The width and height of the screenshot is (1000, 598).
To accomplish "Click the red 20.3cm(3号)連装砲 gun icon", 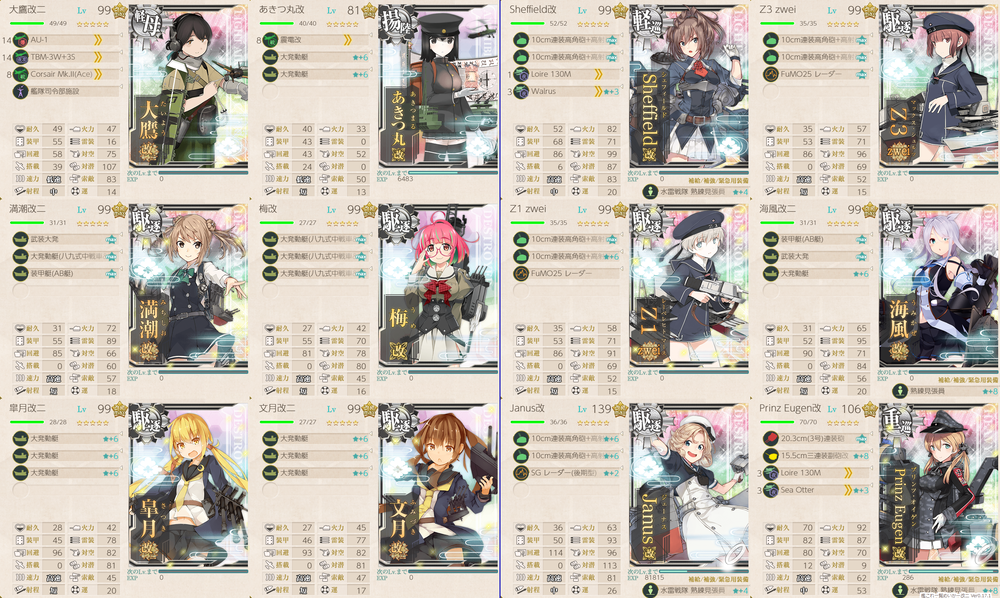I will click(770, 439).
